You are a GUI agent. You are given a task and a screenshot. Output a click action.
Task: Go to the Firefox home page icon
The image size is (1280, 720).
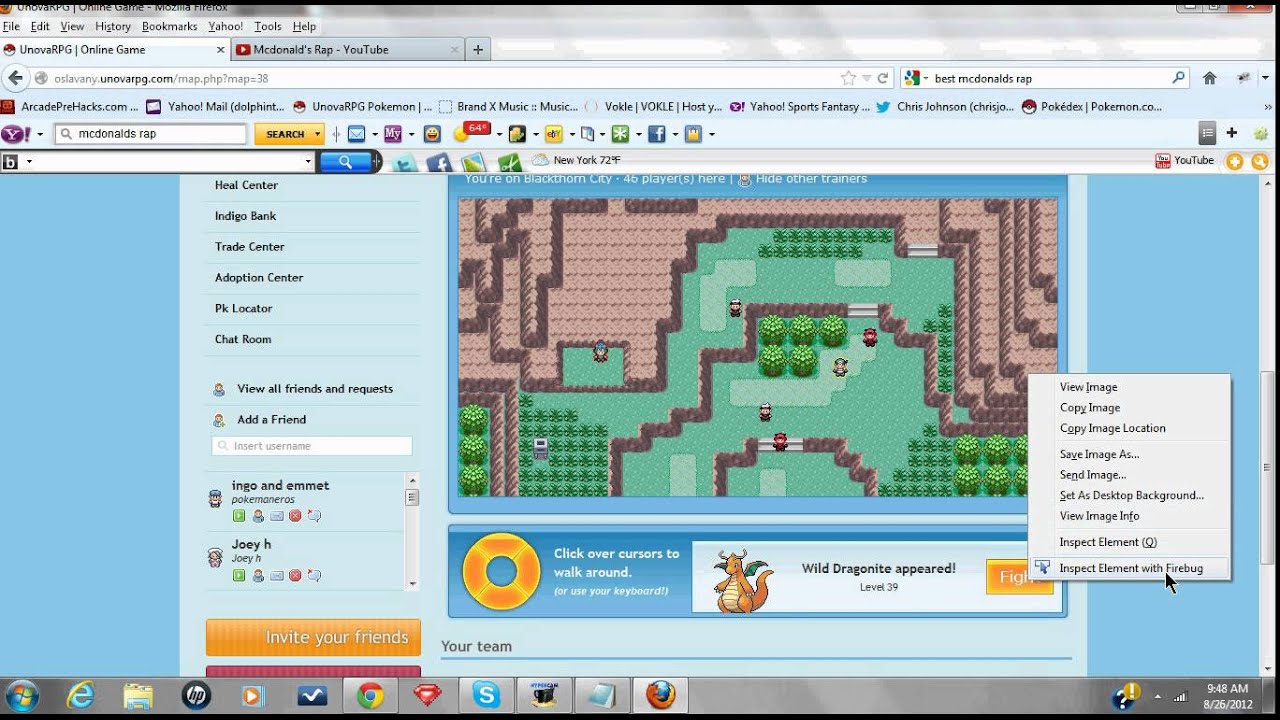pos(1209,78)
